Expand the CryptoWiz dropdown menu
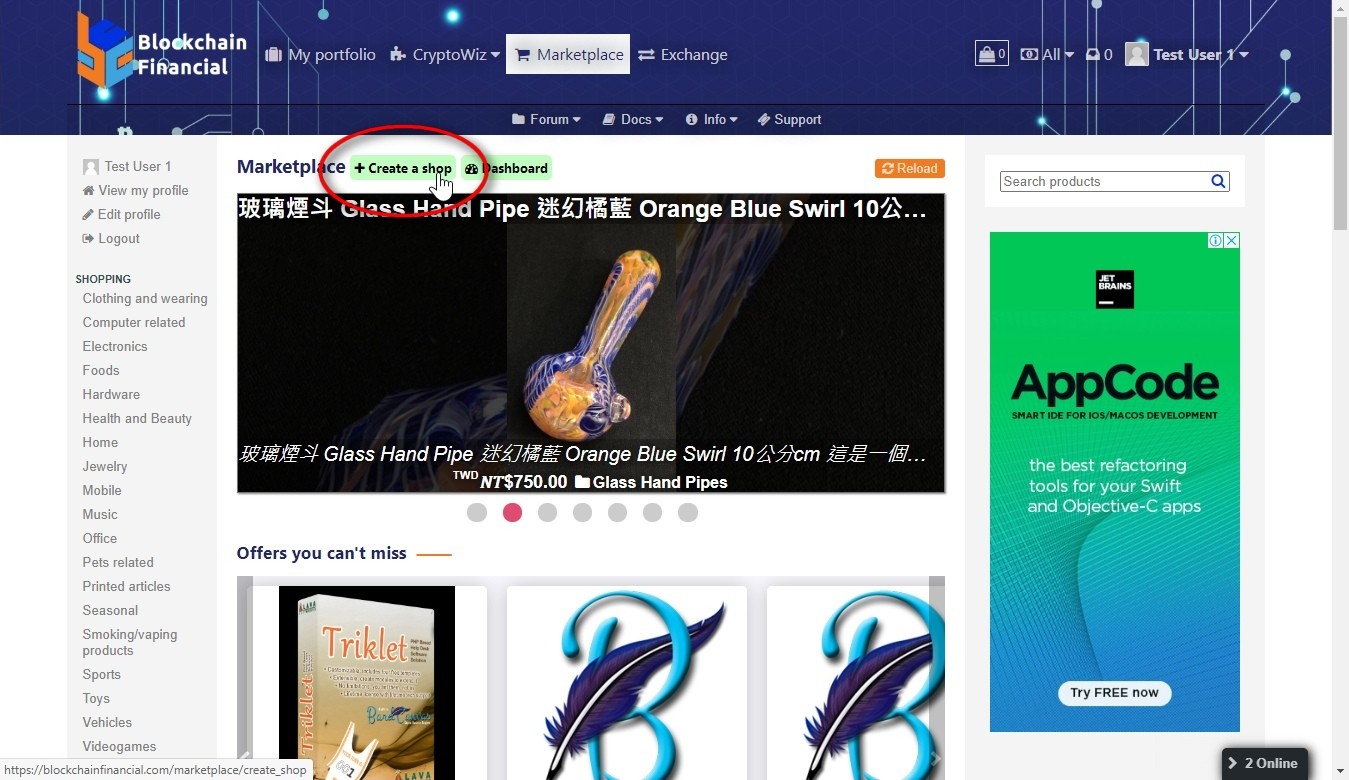Viewport: 1349px width, 780px height. pos(445,55)
